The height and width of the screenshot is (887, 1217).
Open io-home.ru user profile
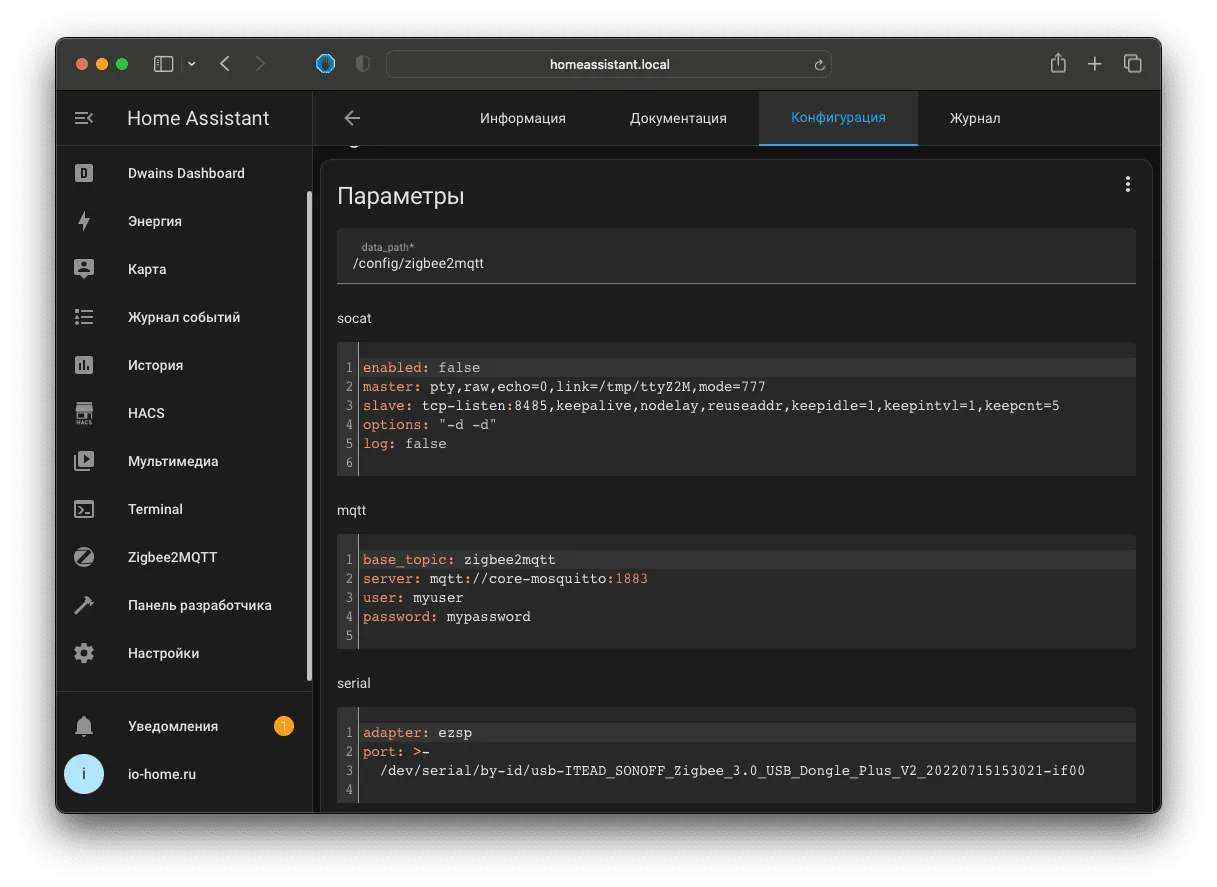pos(184,774)
